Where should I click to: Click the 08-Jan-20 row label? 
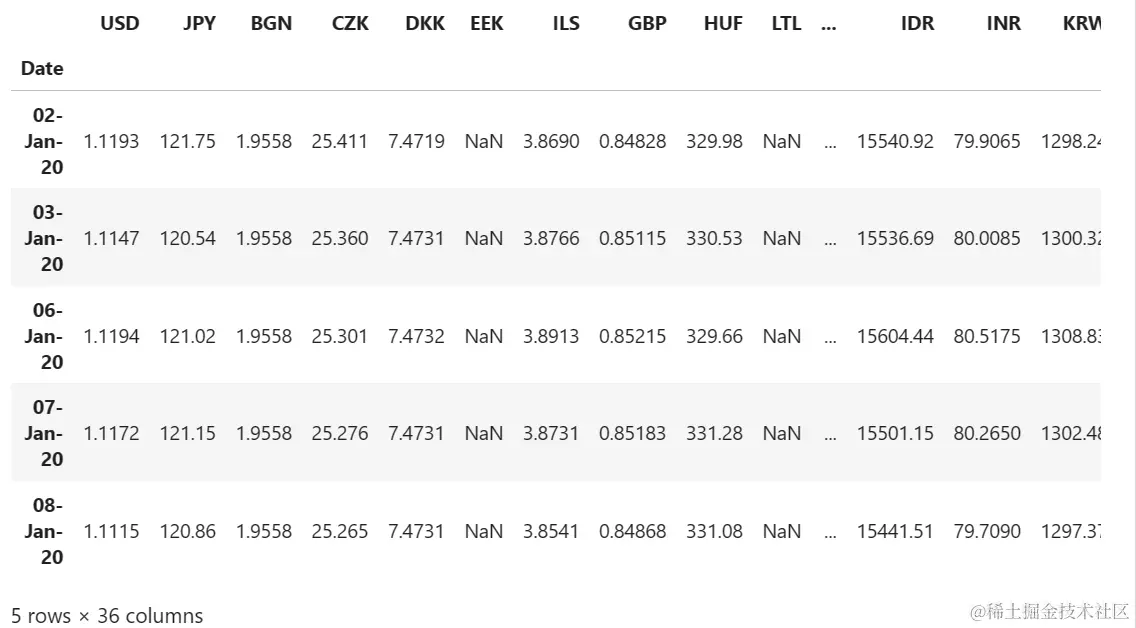pos(43,531)
